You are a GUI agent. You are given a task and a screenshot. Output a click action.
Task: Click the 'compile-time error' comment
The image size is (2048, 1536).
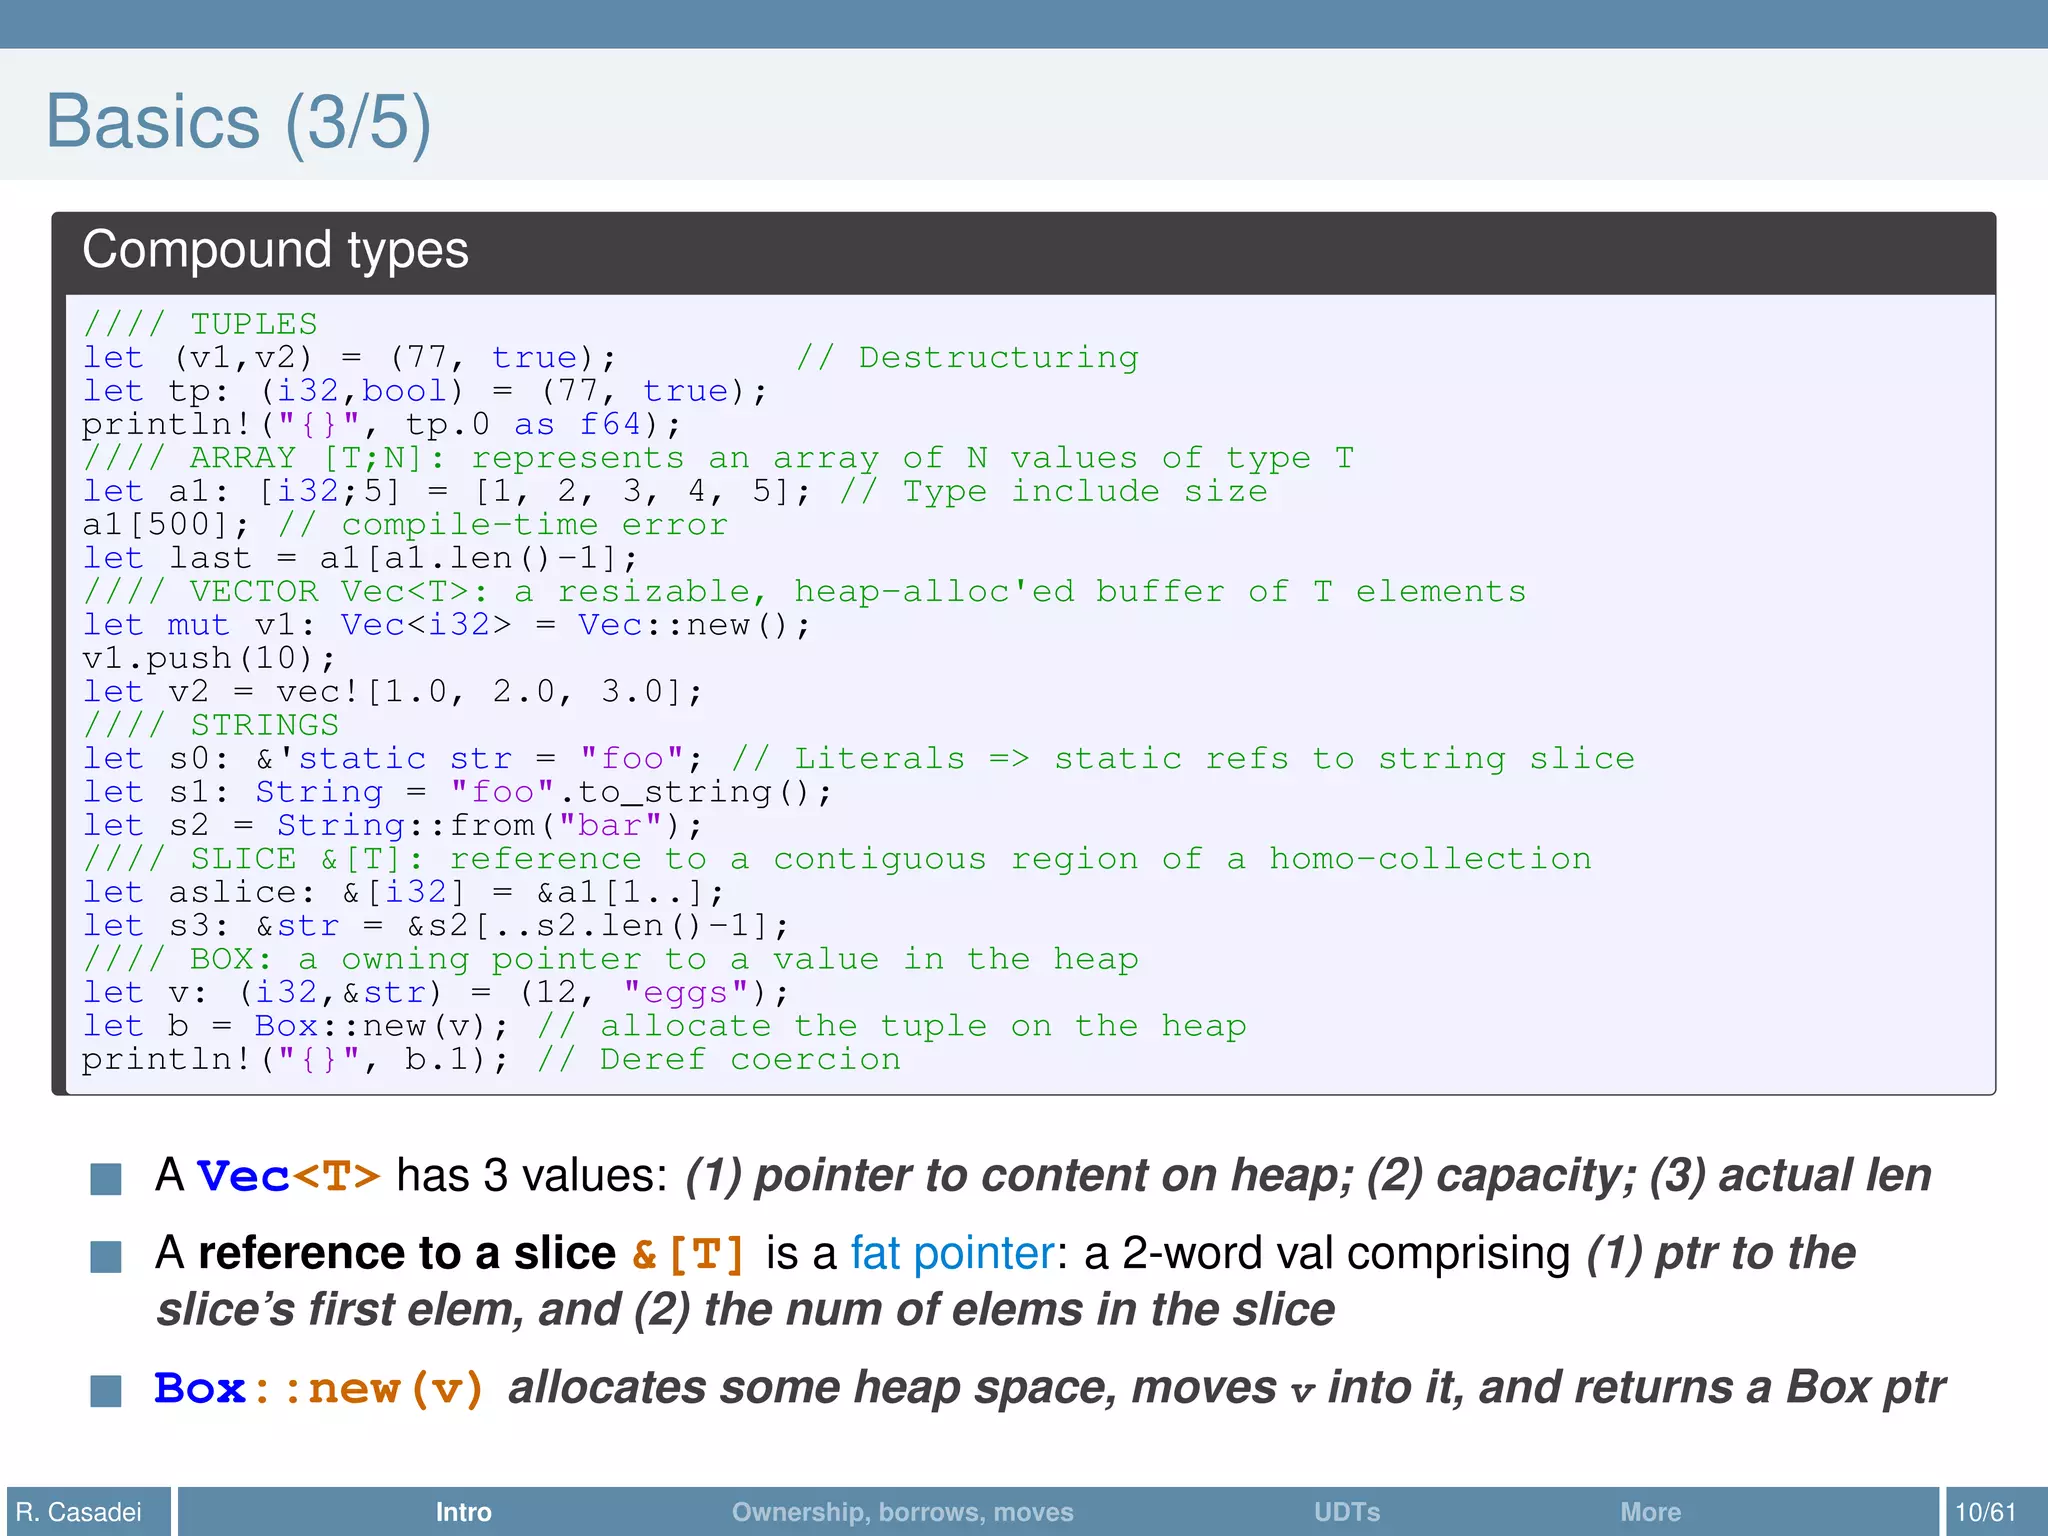(503, 525)
